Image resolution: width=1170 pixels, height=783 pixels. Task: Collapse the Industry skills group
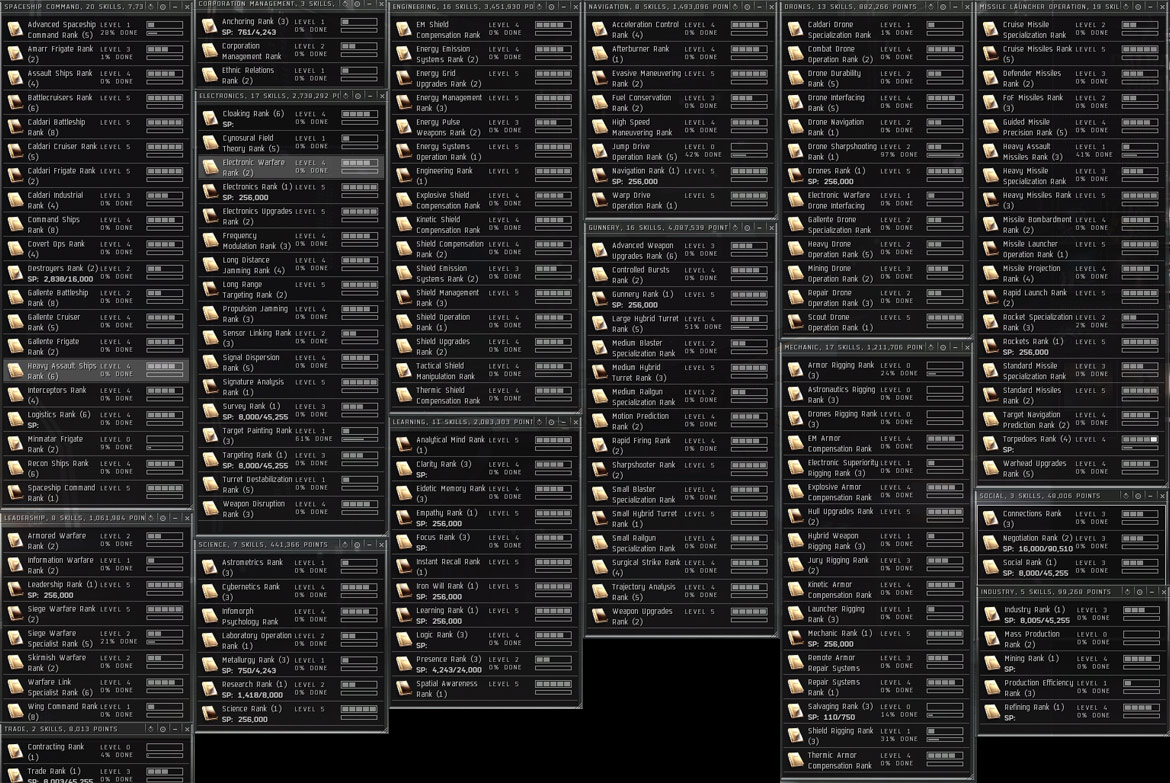1151,591
